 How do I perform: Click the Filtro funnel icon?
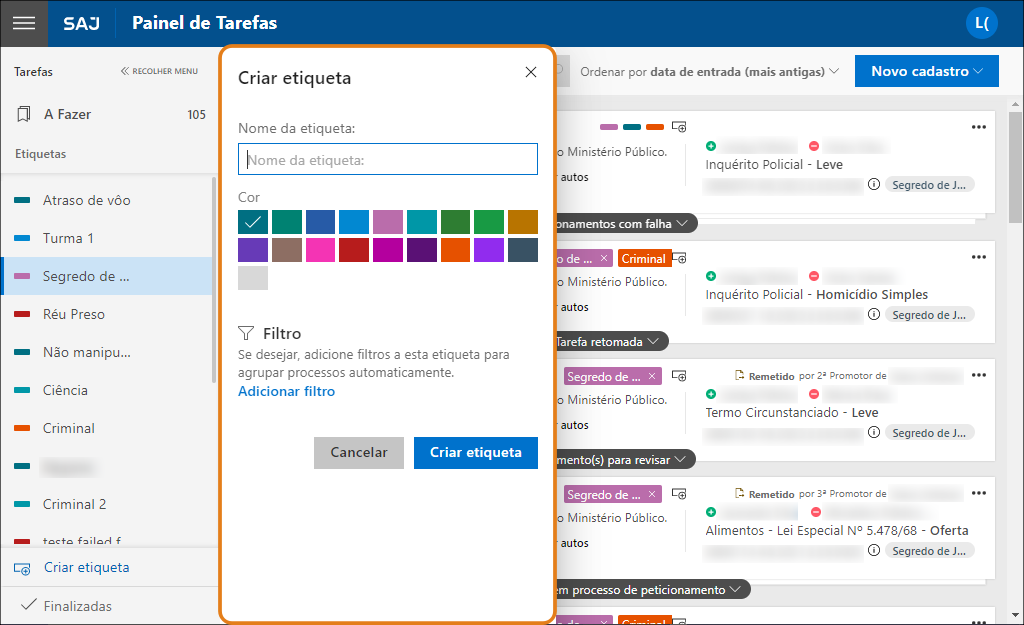click(246, 333)
